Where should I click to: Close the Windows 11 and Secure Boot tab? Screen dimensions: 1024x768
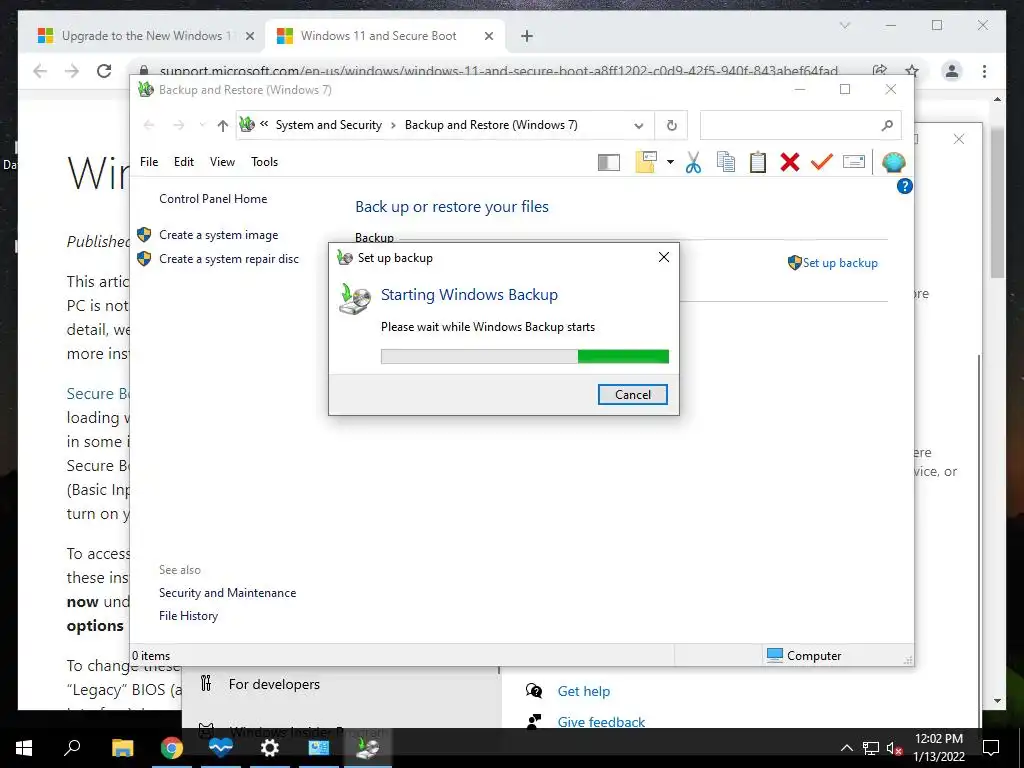pyautogui.click(x=488, y=36)
